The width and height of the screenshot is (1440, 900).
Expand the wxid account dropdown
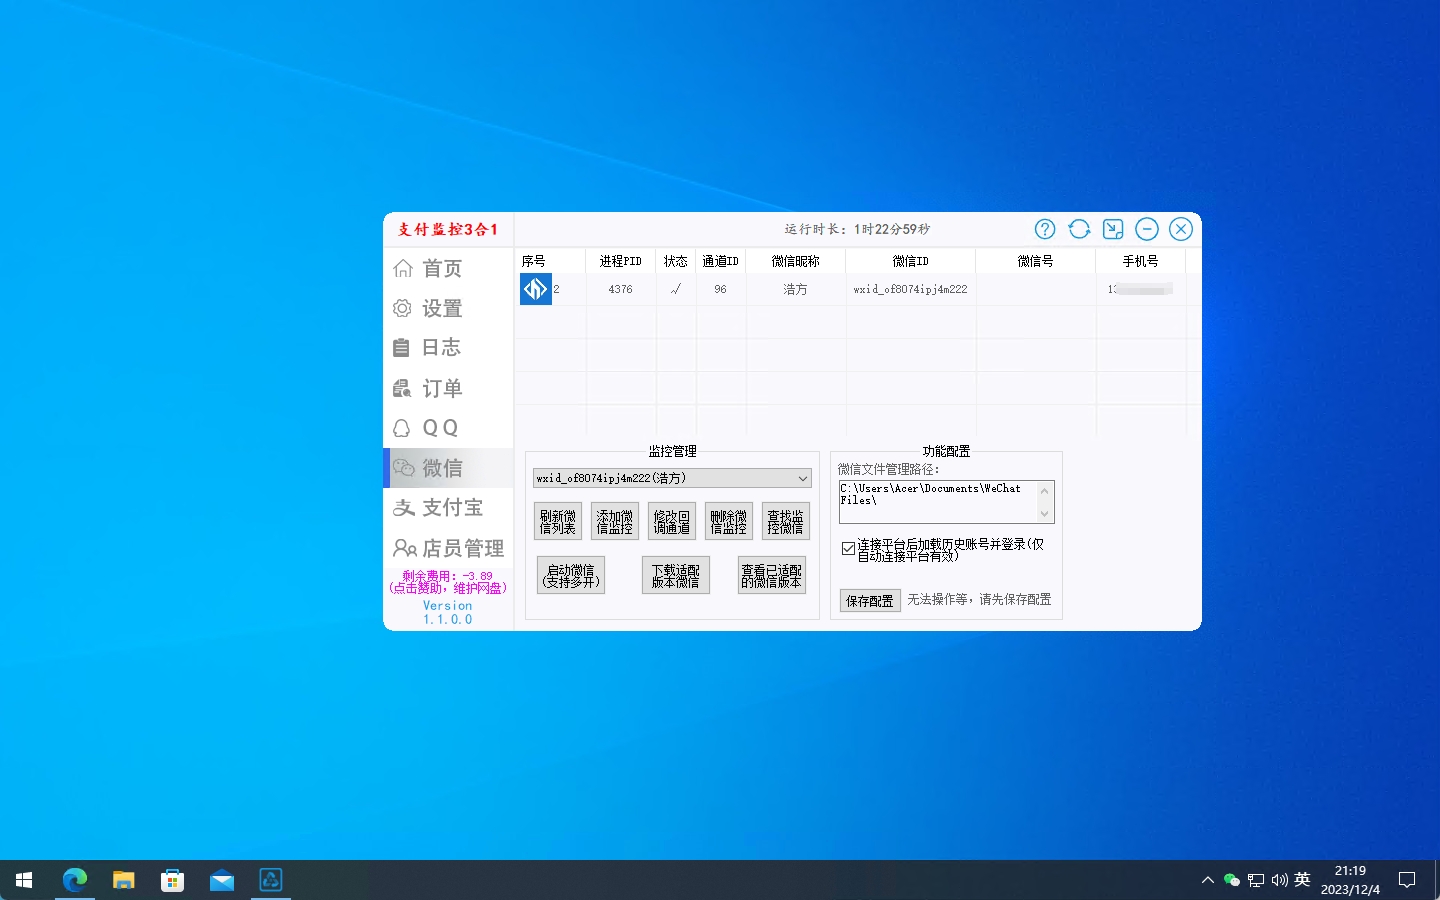tap(802, 479)
